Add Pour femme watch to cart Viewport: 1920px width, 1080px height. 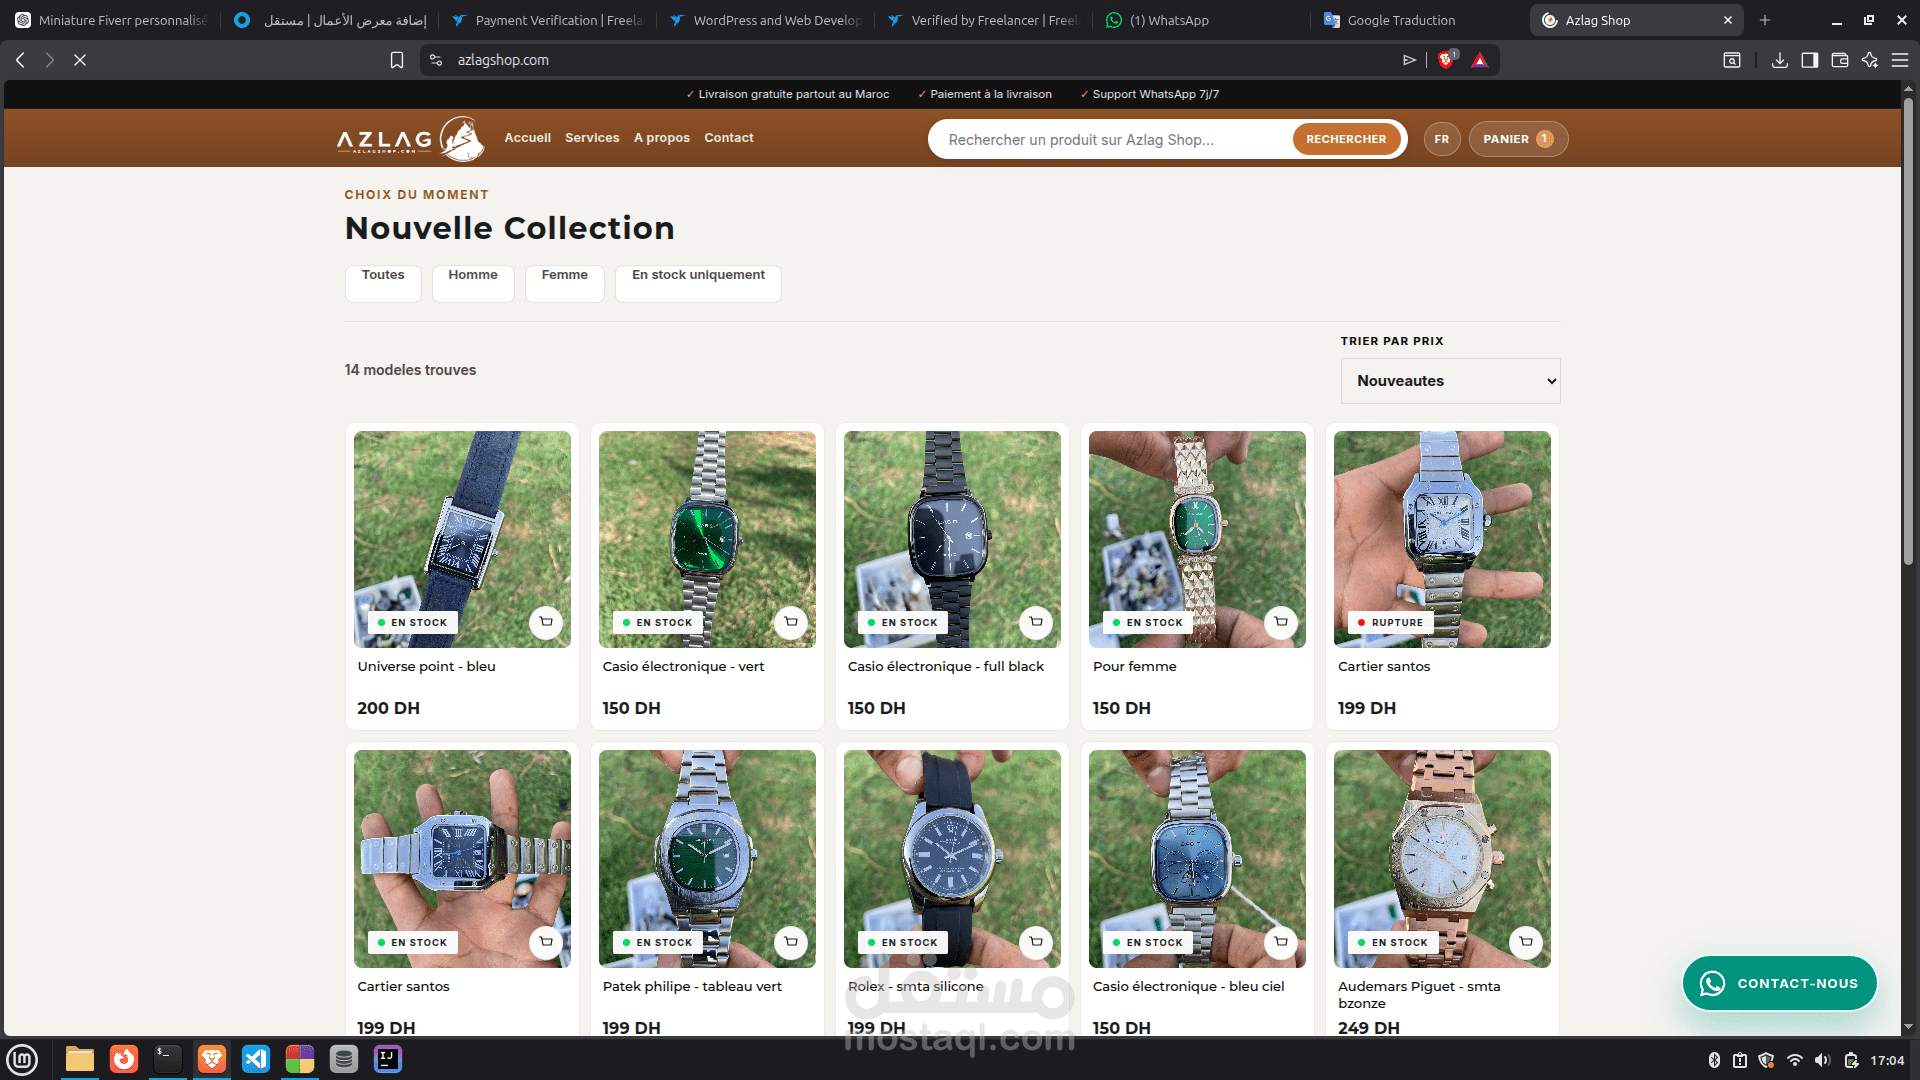click(1281, 622)
